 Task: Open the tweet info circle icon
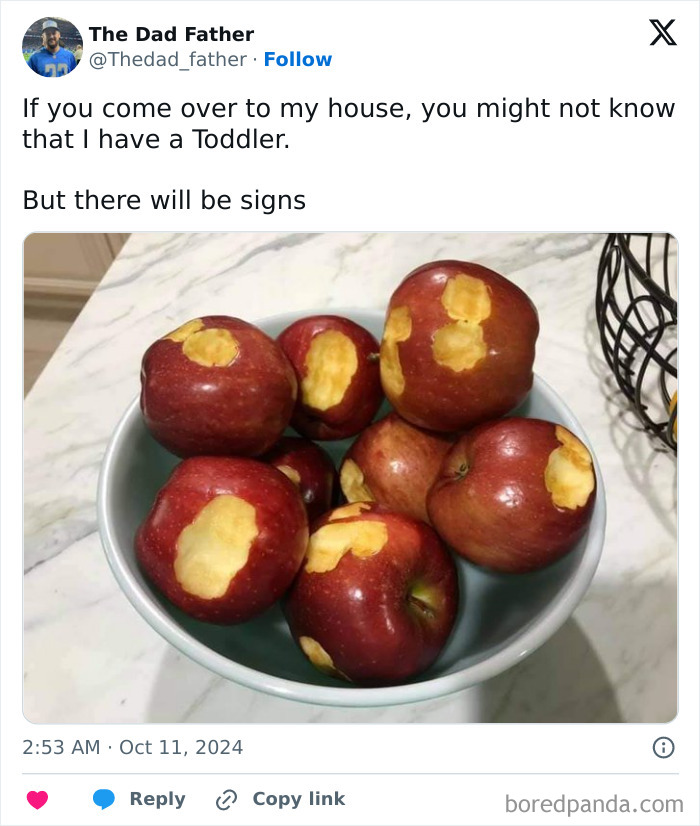coord(663,748)
